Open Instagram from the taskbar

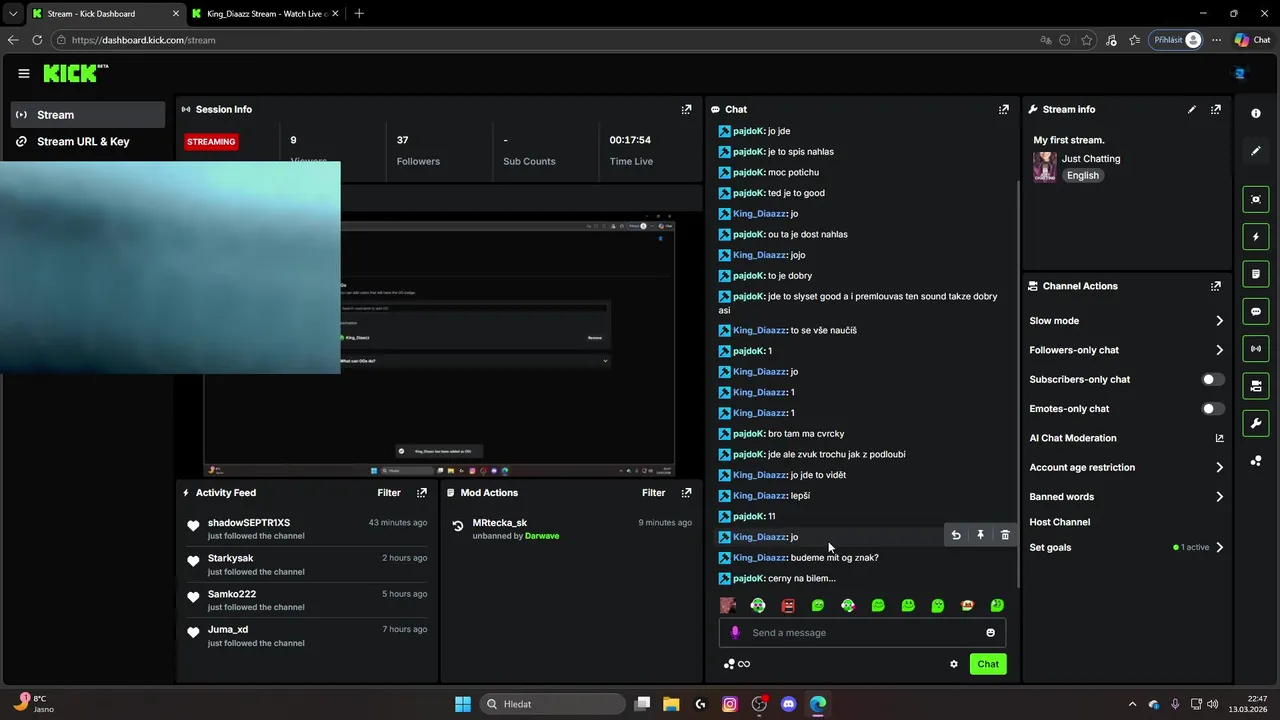tap(730, 704)
